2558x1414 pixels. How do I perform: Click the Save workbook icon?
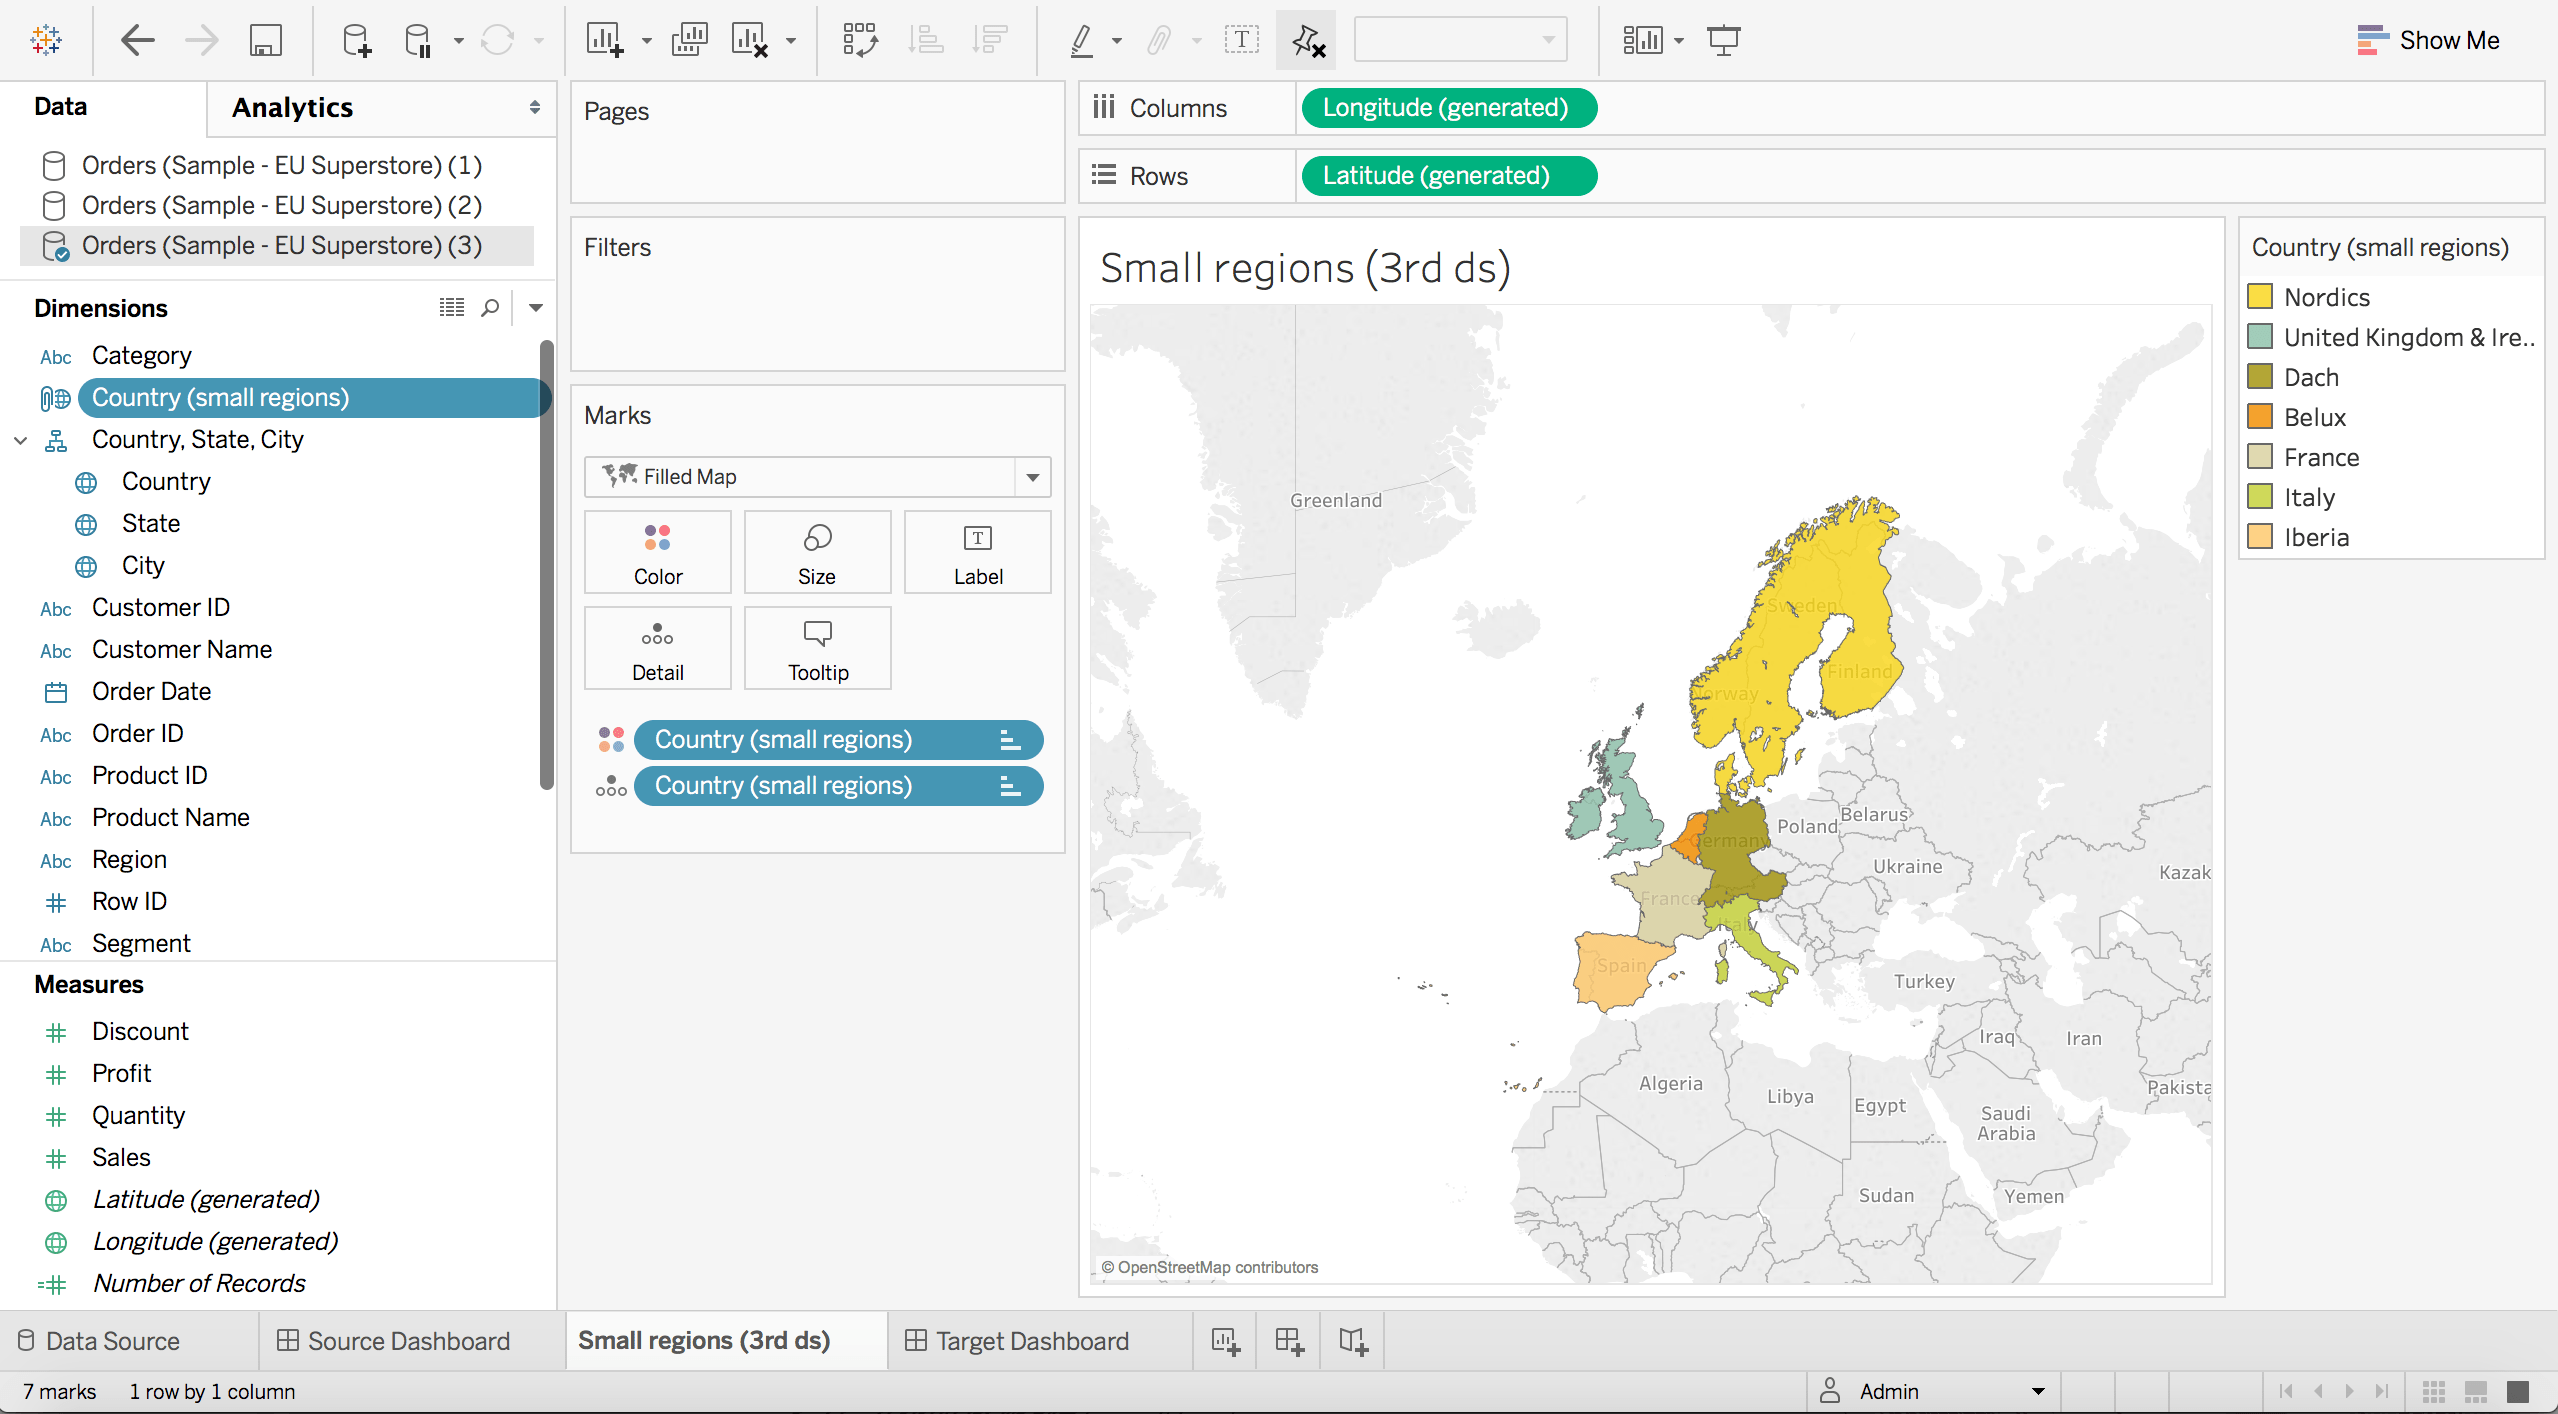coord(265,41)
